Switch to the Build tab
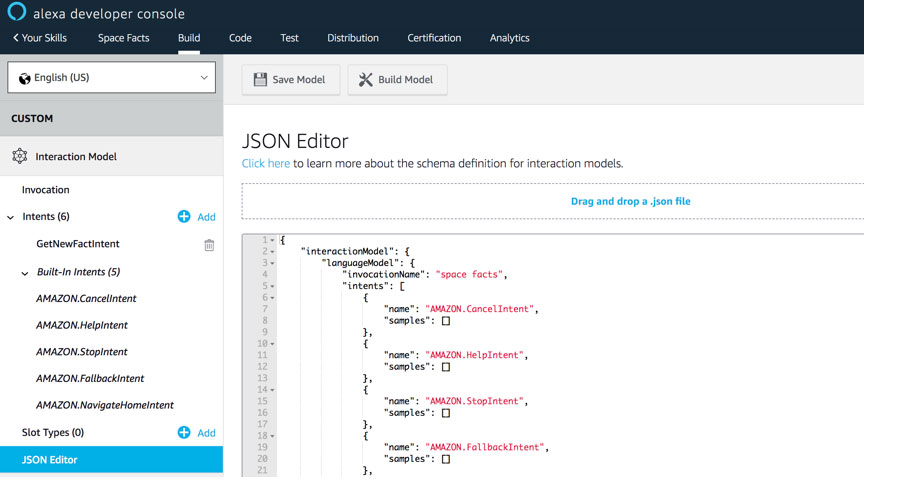912x494 pixels. (189, 38)
